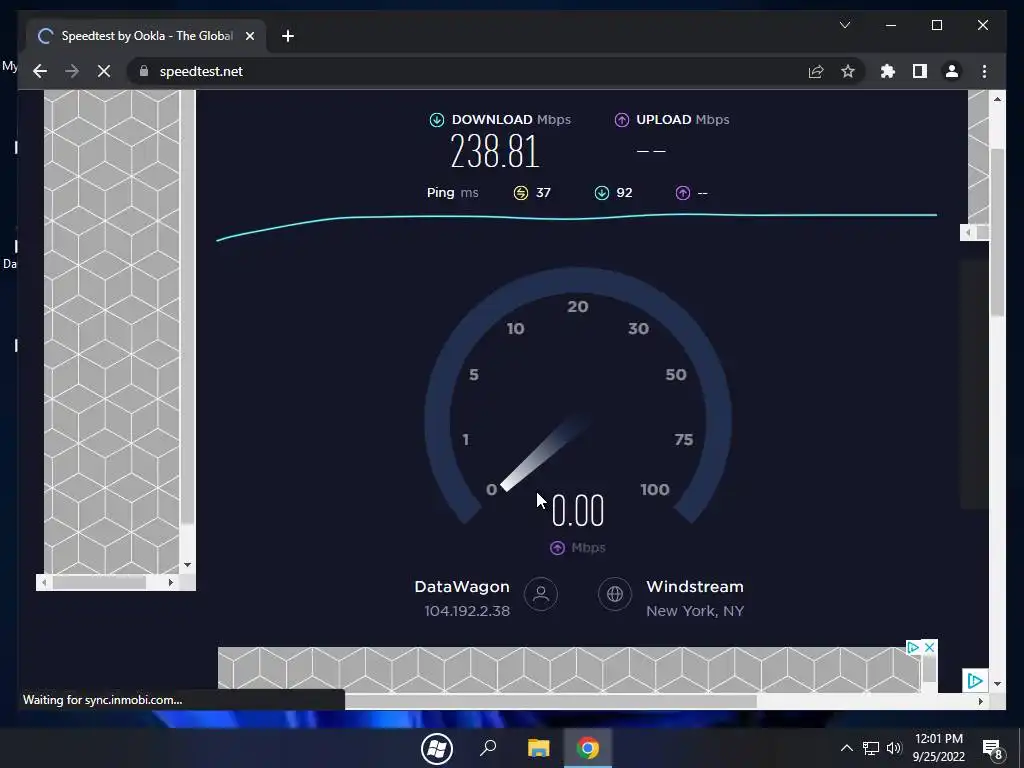Open the notification center
The image size is (1024, 768).
point(993,749)
